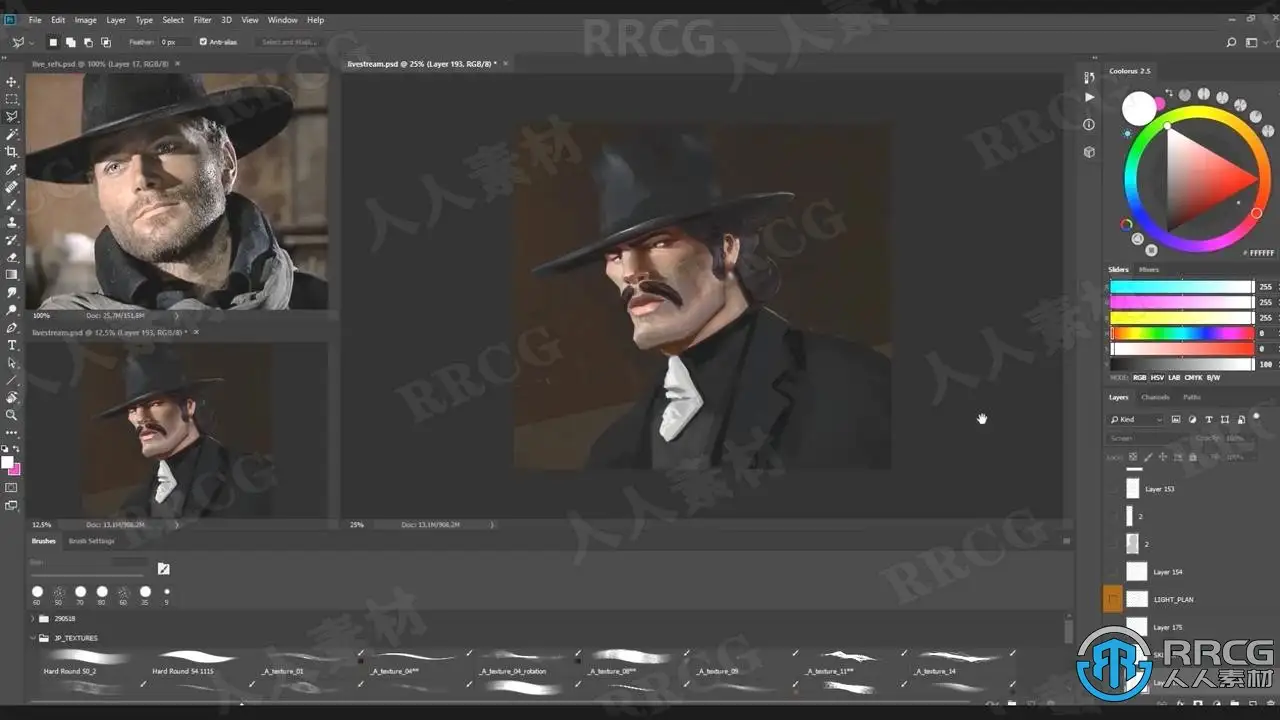This screenshot has width=1280, height=720.
Task: Select the Clone Stamp tool
Action: click(12, 222)
